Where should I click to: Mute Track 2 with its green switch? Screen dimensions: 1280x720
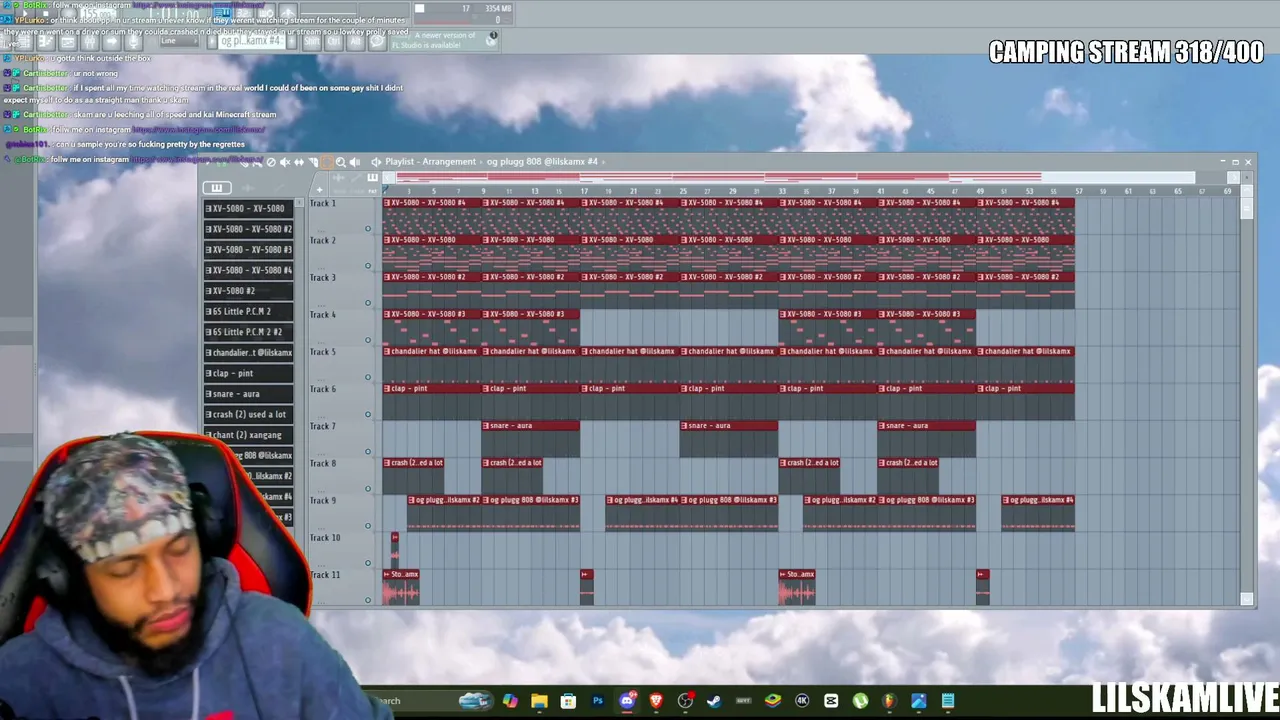(x=368, y=266)
